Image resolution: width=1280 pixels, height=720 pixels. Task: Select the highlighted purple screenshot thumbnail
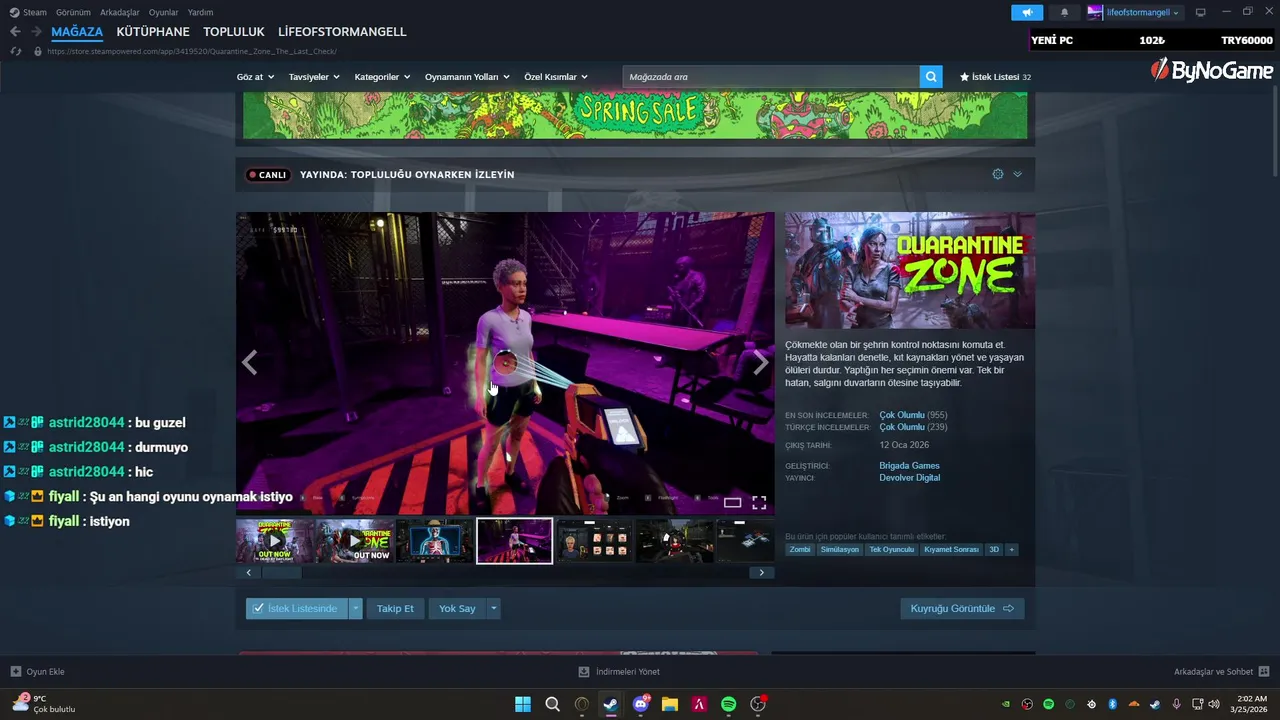tap(514, 541)
